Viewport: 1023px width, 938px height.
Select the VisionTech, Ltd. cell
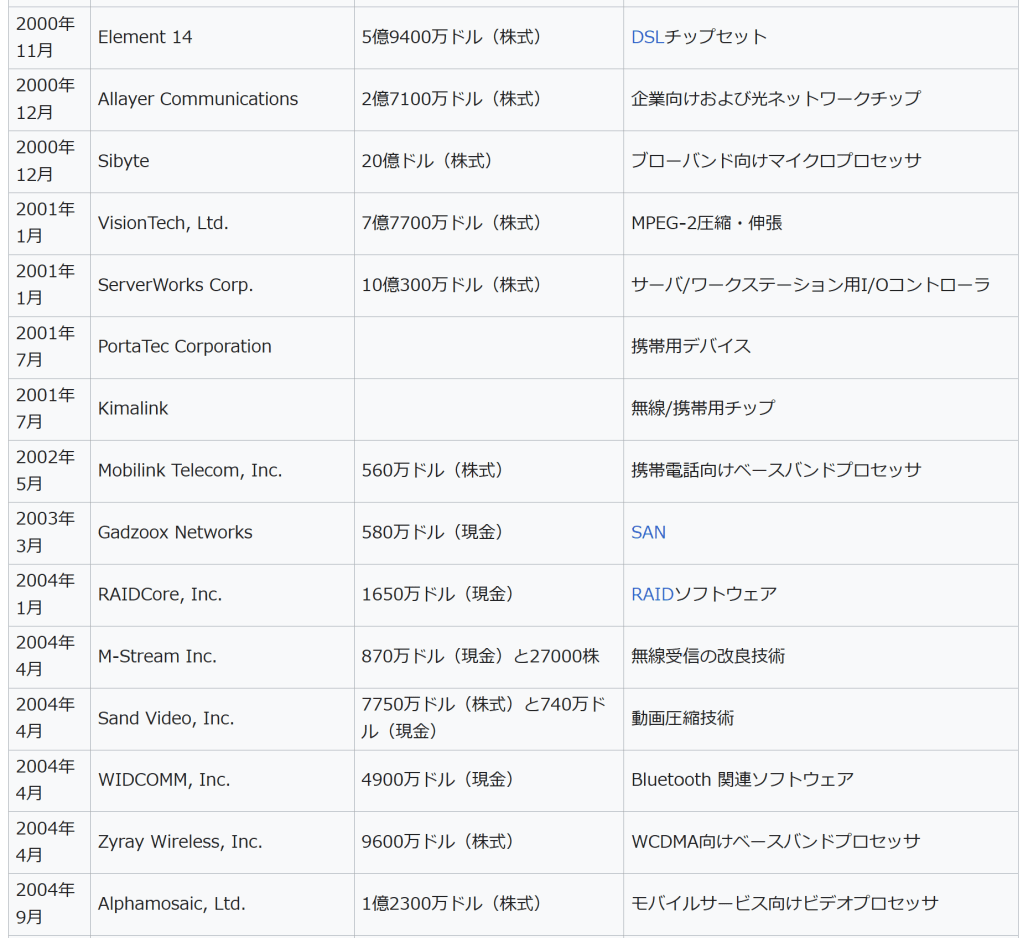[x=163, y=223]
